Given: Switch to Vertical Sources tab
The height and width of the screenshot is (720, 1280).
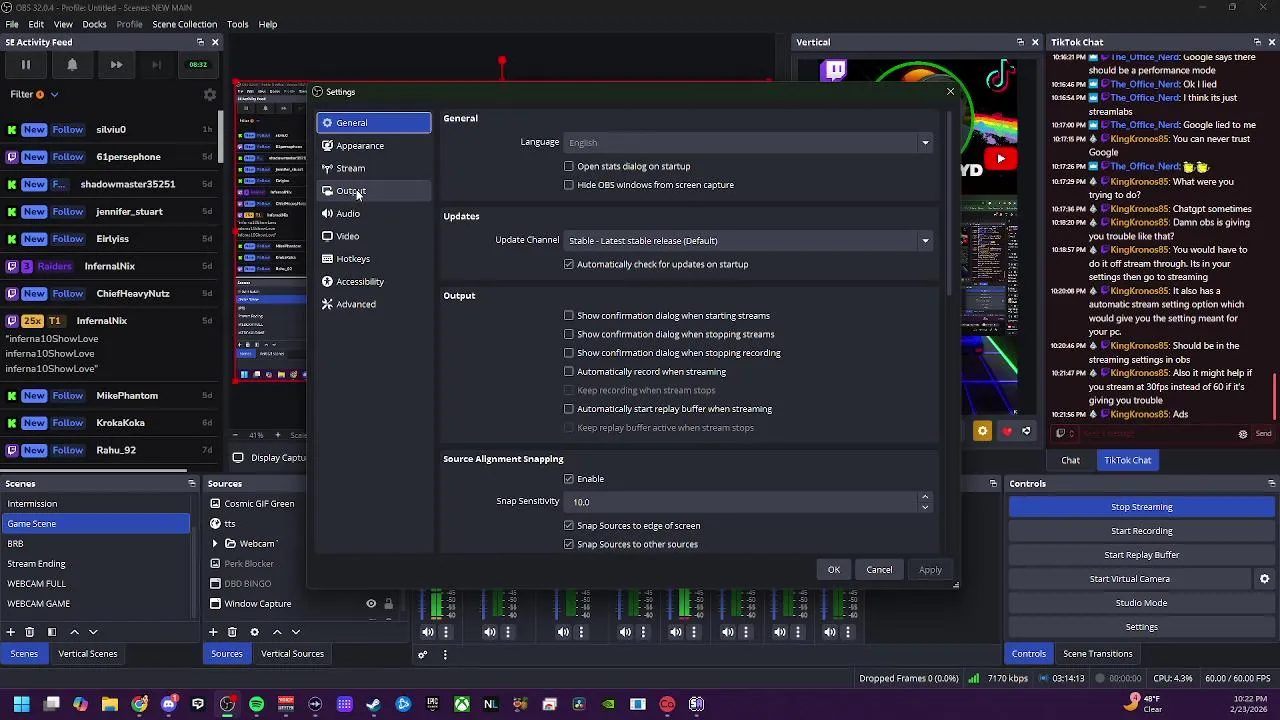Looking at the screenshot, I should tap(292, 654).
